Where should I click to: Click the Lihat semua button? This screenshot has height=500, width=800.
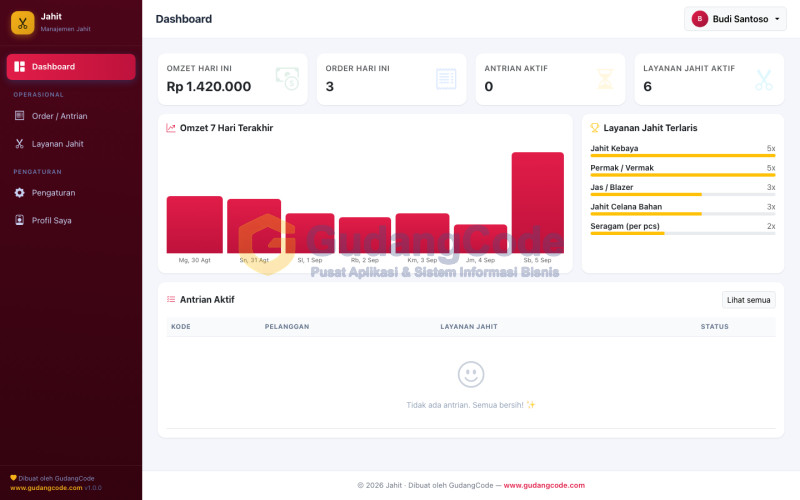point(748,300)
